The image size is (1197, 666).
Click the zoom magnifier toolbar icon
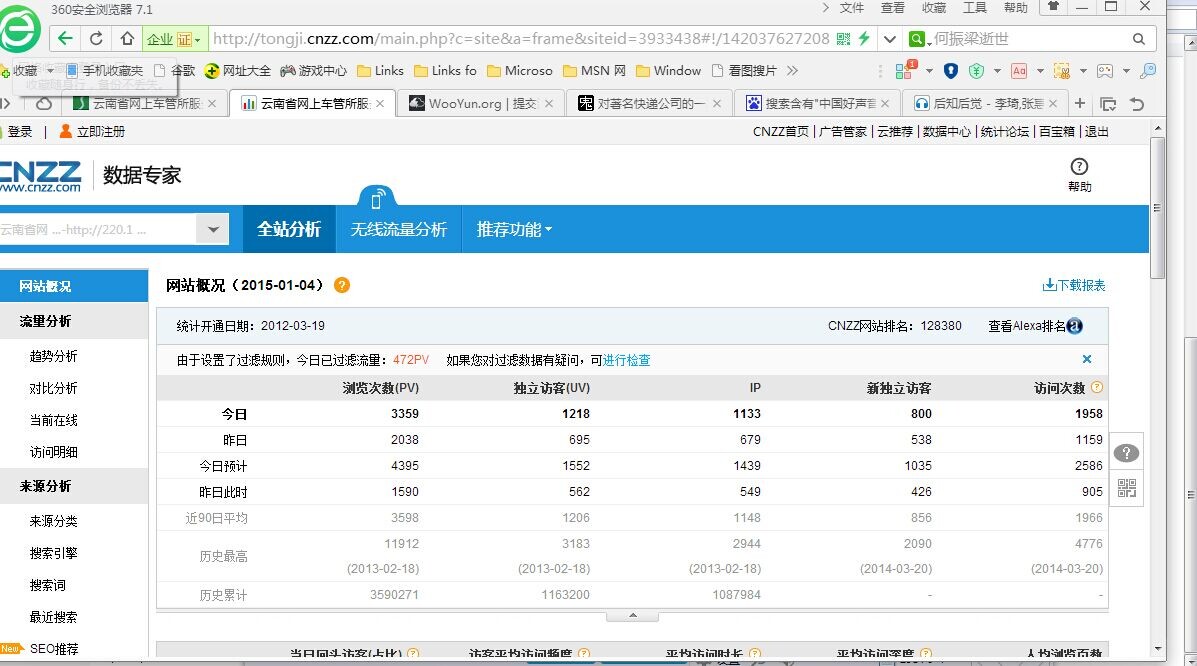pyautogui.click(x=1147, y=71)
